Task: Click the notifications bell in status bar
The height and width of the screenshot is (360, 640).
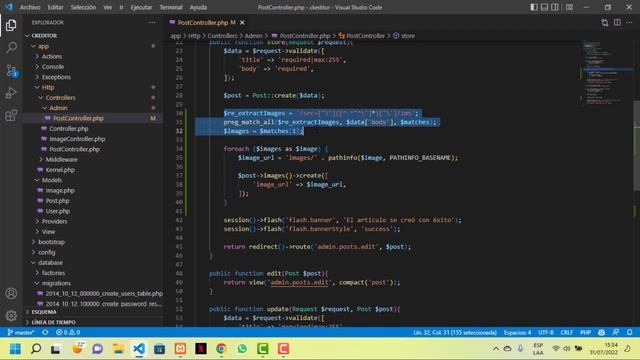Action: [629, 332]
